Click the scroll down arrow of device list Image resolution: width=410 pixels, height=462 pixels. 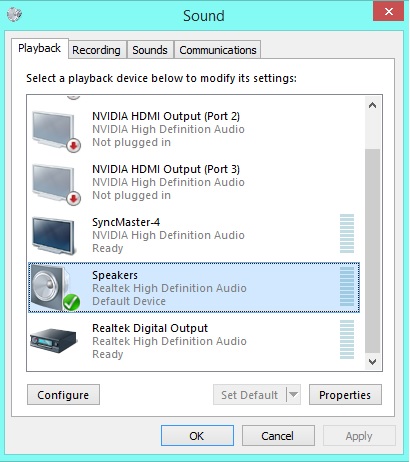pyautogui.click(x=373, y=361)
